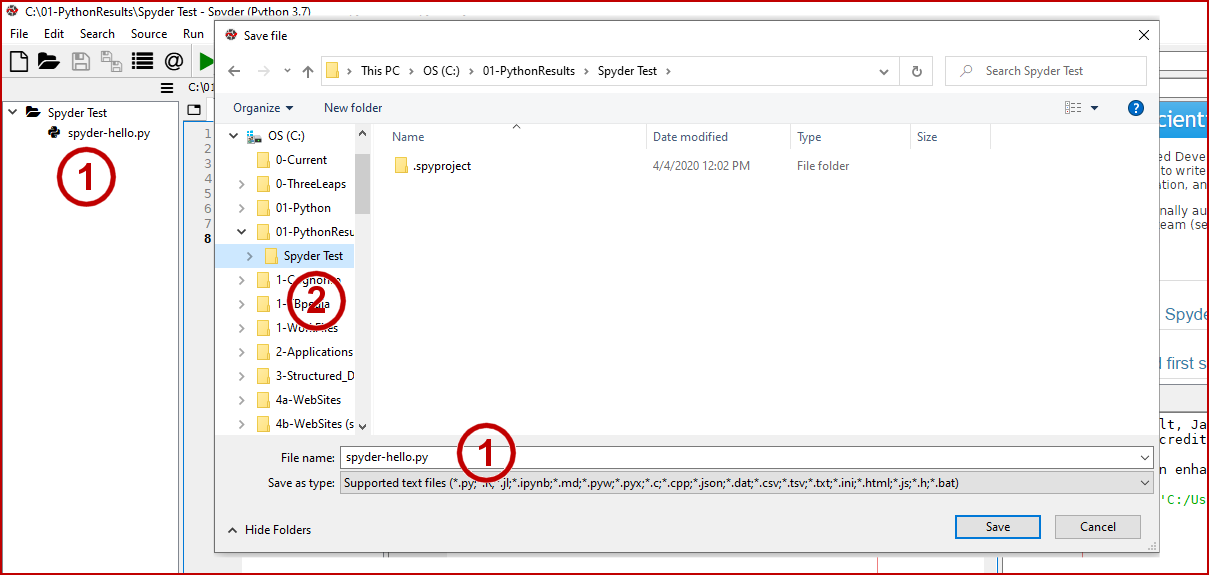The image size is (1209, 575).
Task: Open the Organize dropdown menu
Action: click(264, 108)
